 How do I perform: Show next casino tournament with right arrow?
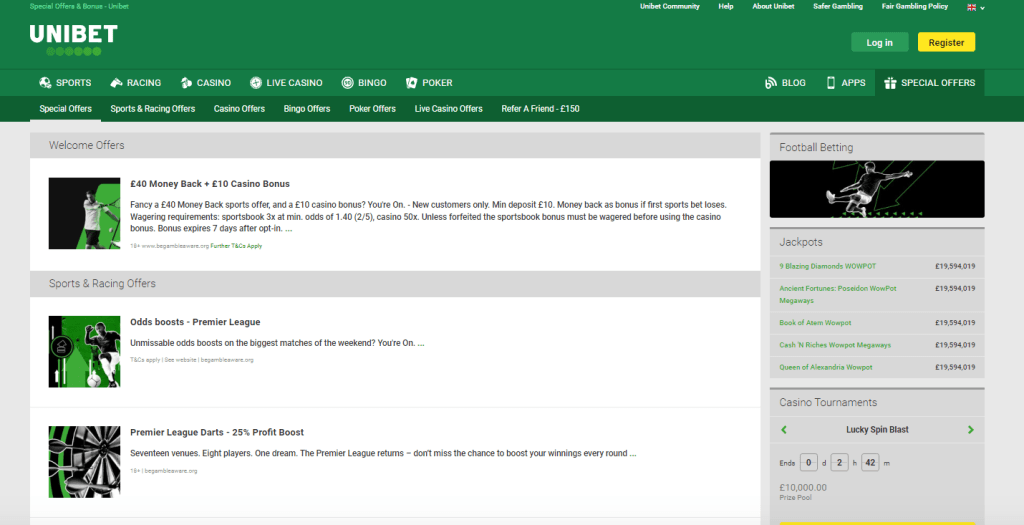[x=970, y=430]
